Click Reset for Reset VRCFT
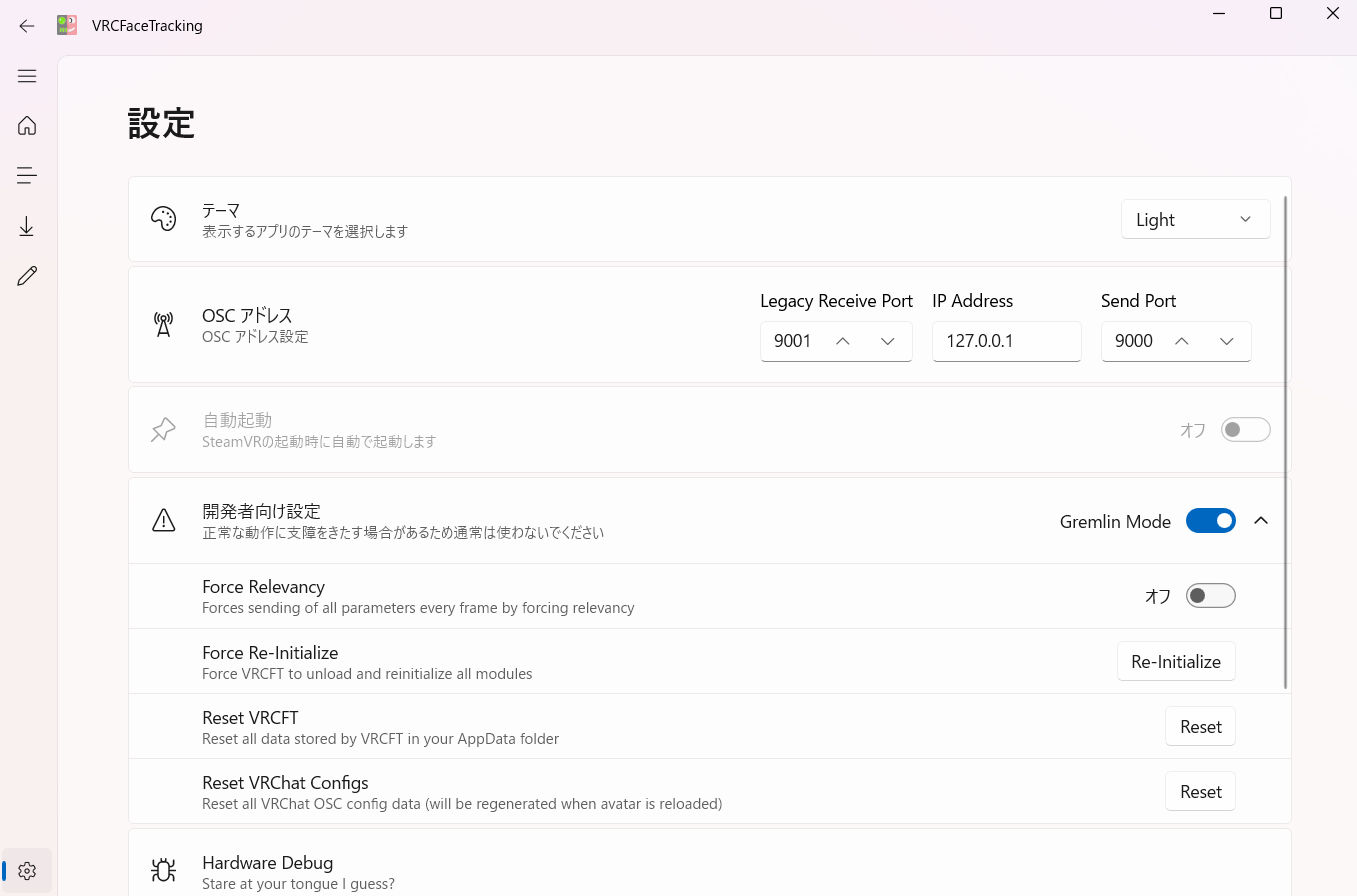 click(x=1200, y=727)
